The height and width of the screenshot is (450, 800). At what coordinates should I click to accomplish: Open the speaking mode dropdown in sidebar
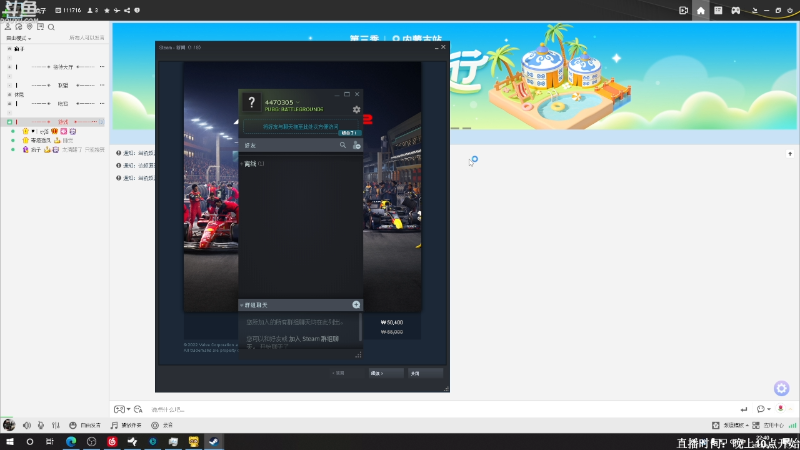pyautogui.click(x=18, y=38)
